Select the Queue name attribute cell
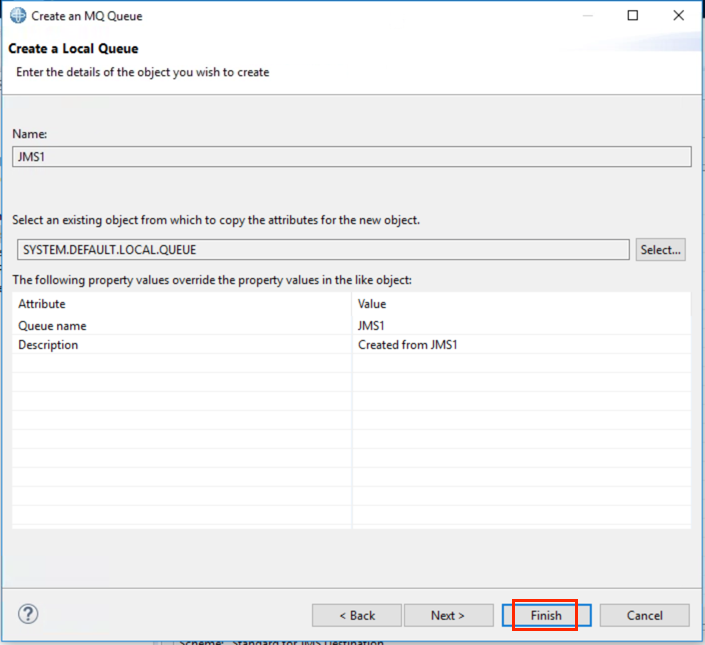The height and width of the screenshot is (645, 705). [182, 325]
